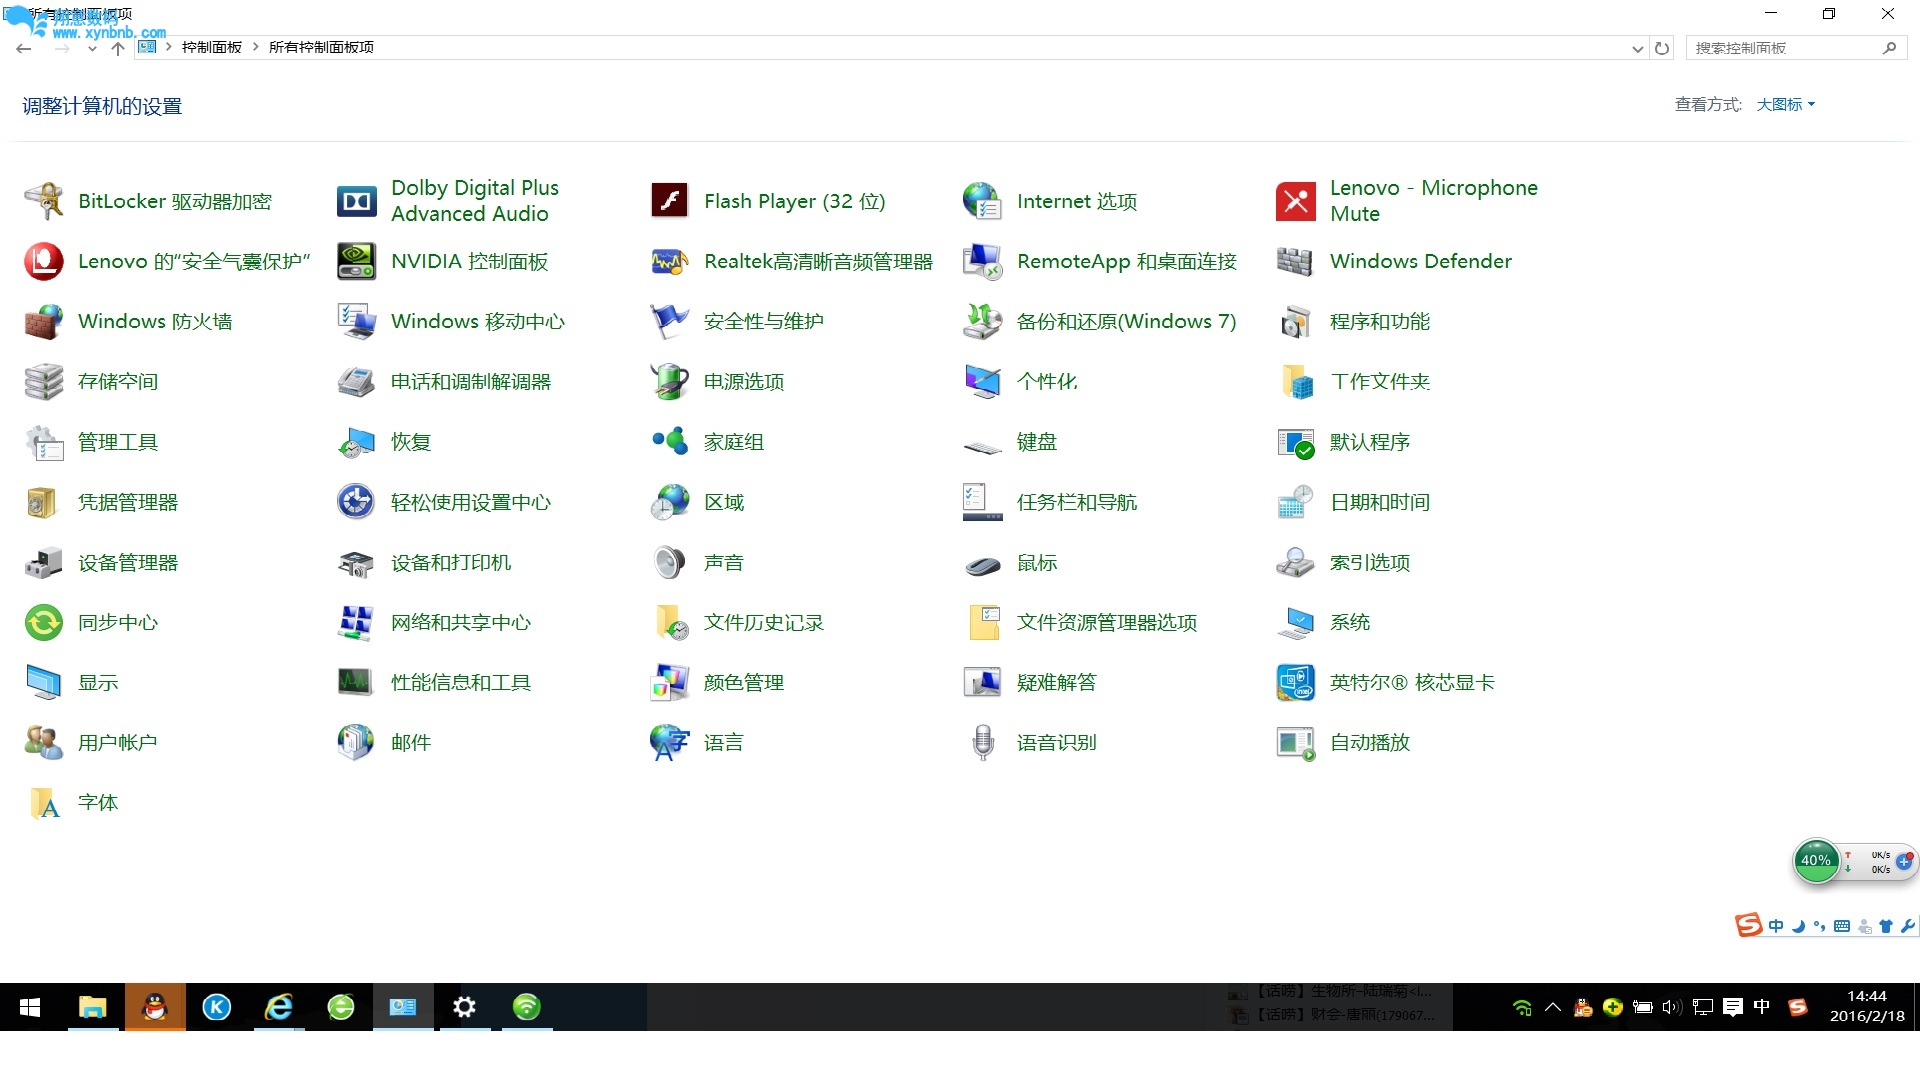The width and height of the screenshot is (1920, 1080).
Task: Open Flash Player (32 位) icon
Action: pos(670,201)
